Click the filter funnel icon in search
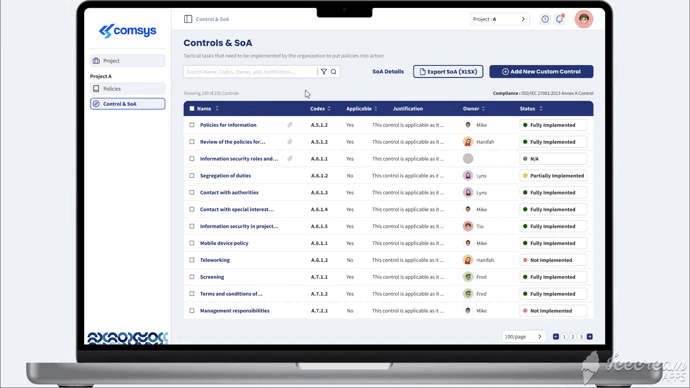690x388 pixels. pyautogui.click(x=324, y=72)
